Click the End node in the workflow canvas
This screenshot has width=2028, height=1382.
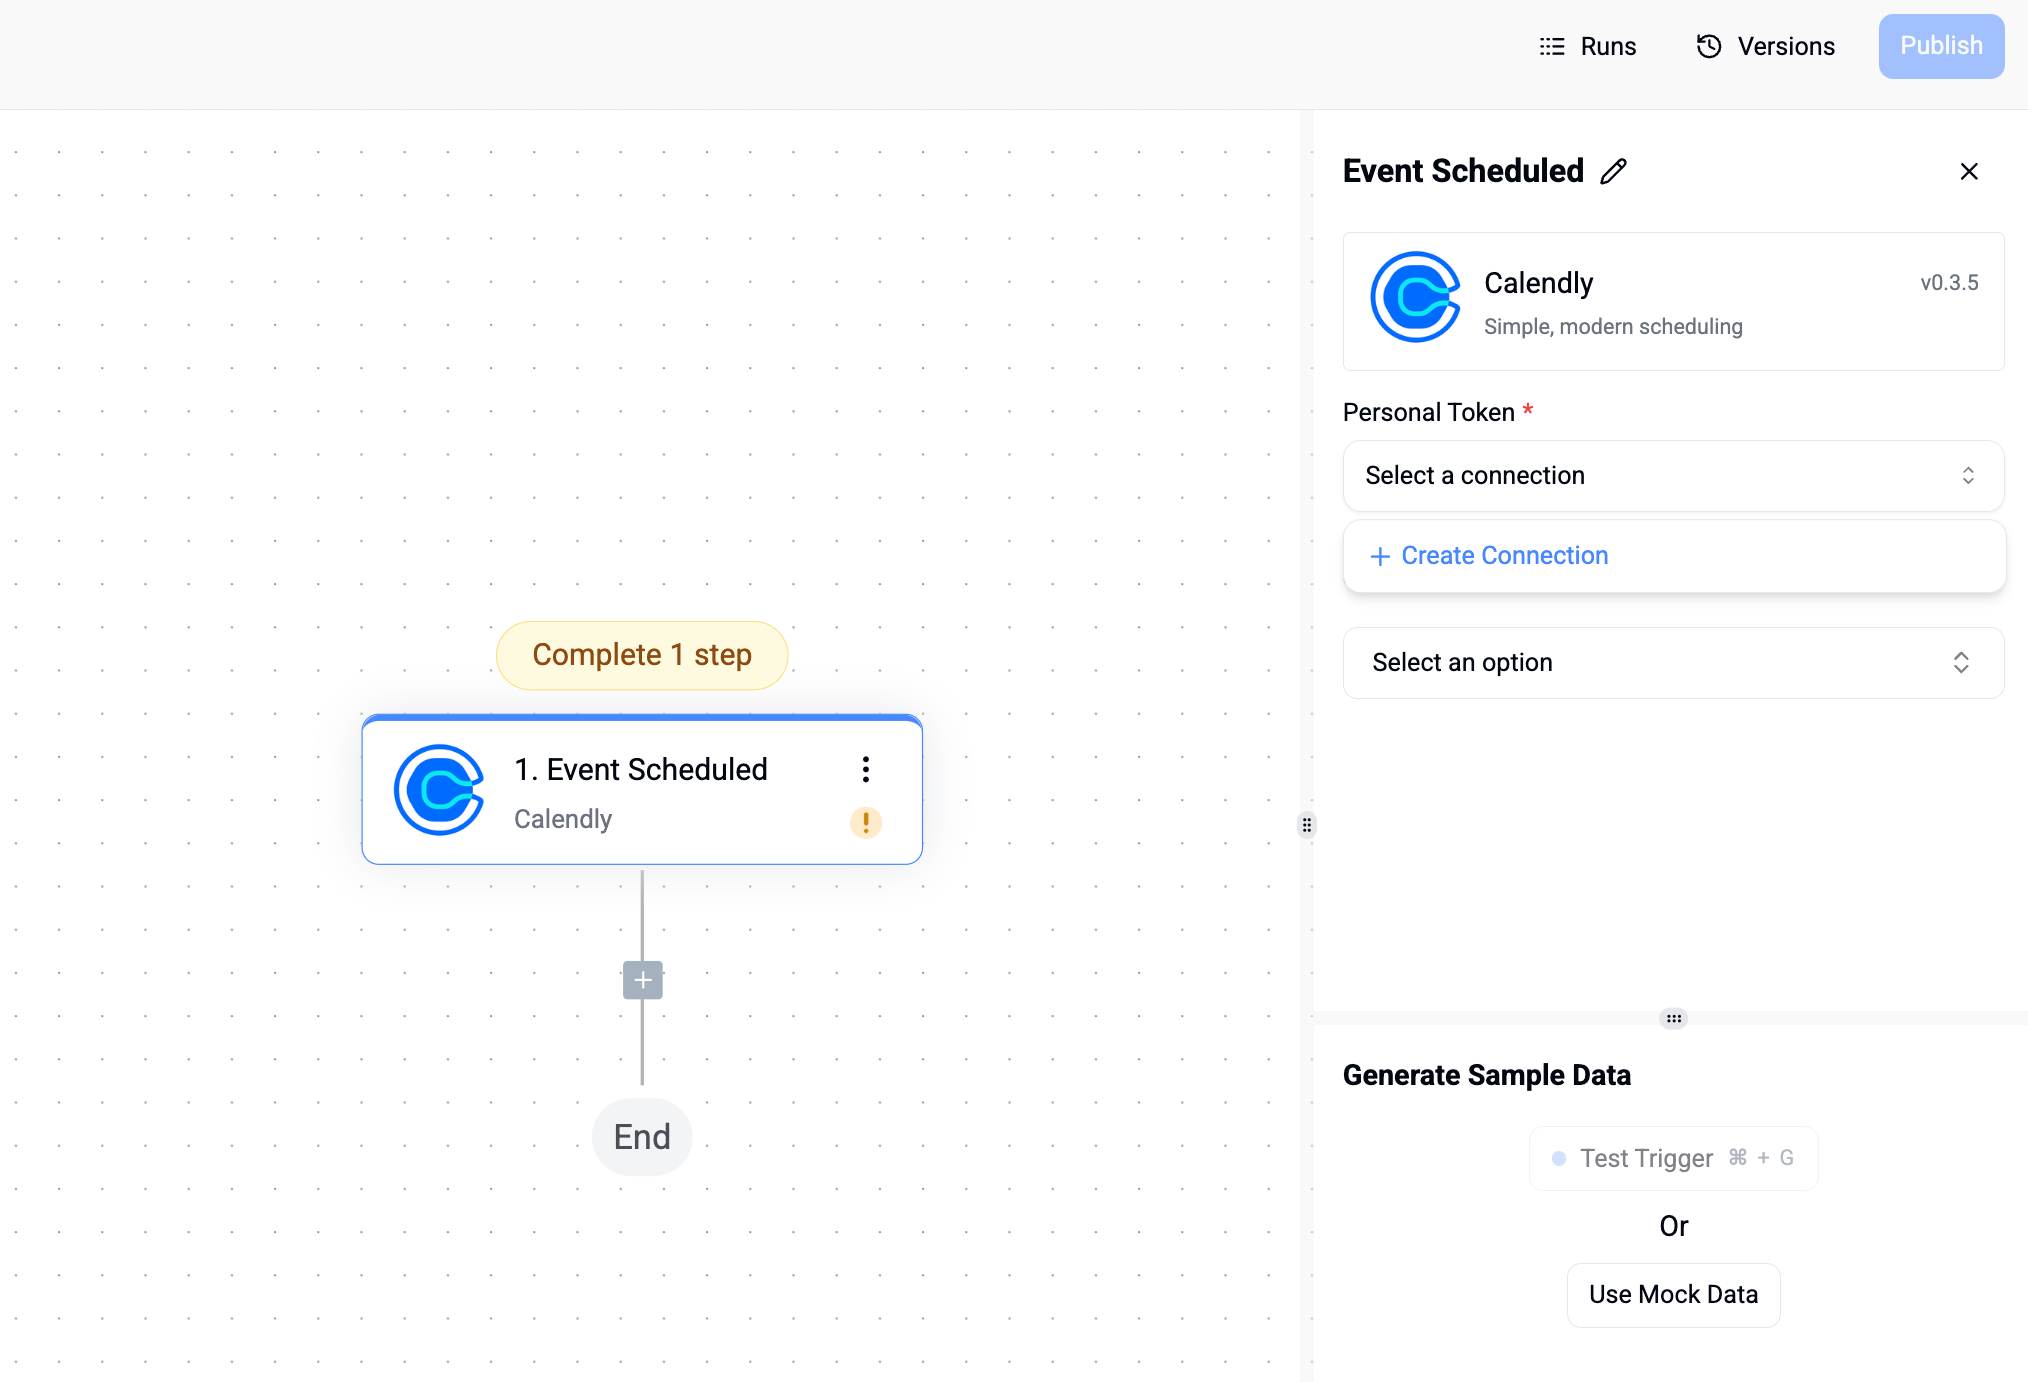pos(641,1135)
